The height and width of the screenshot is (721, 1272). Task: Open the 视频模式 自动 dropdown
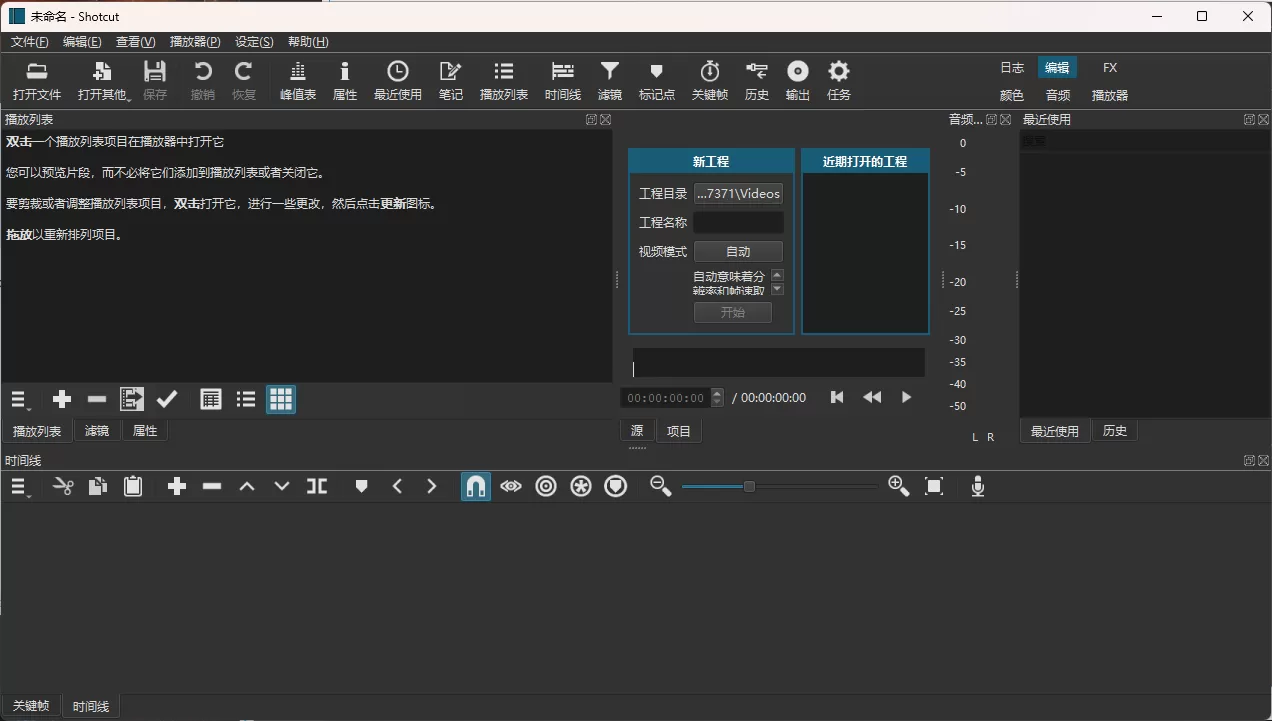coord(738,251)
